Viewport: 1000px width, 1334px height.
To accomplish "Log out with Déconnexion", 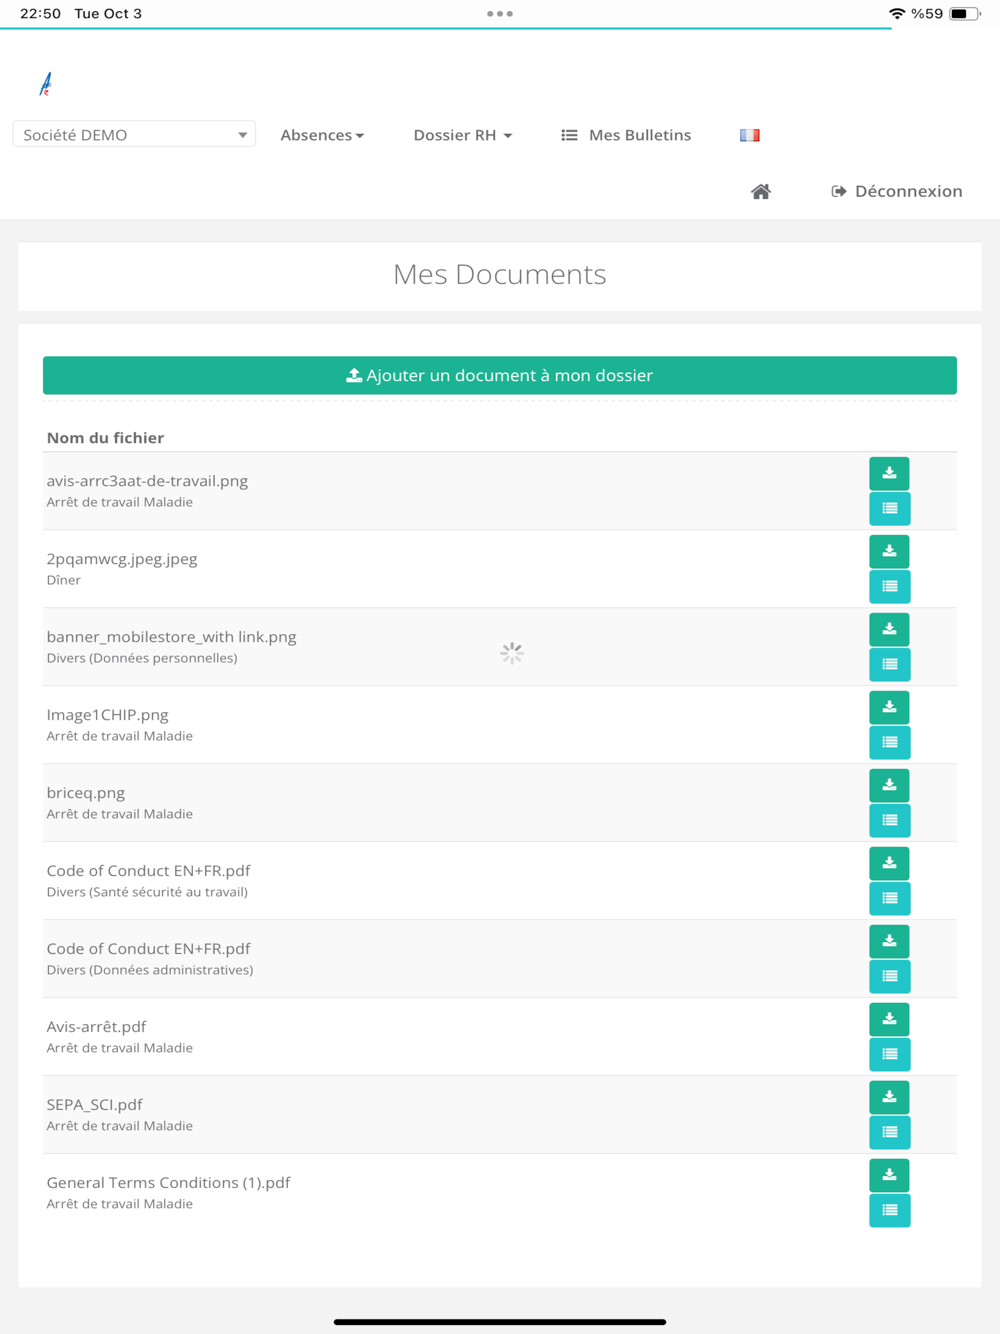I will click(x=897, y=191).
